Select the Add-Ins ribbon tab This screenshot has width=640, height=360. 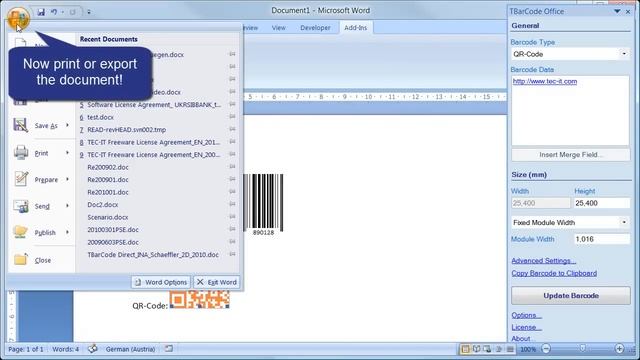356,28
